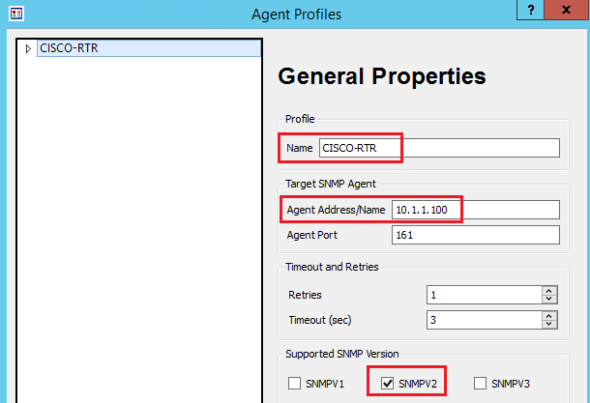Screen dimensions: 590x403
Task: Click inside the Timeout (sec) value box
Action: pyautogui.click(x=485, y=320)
